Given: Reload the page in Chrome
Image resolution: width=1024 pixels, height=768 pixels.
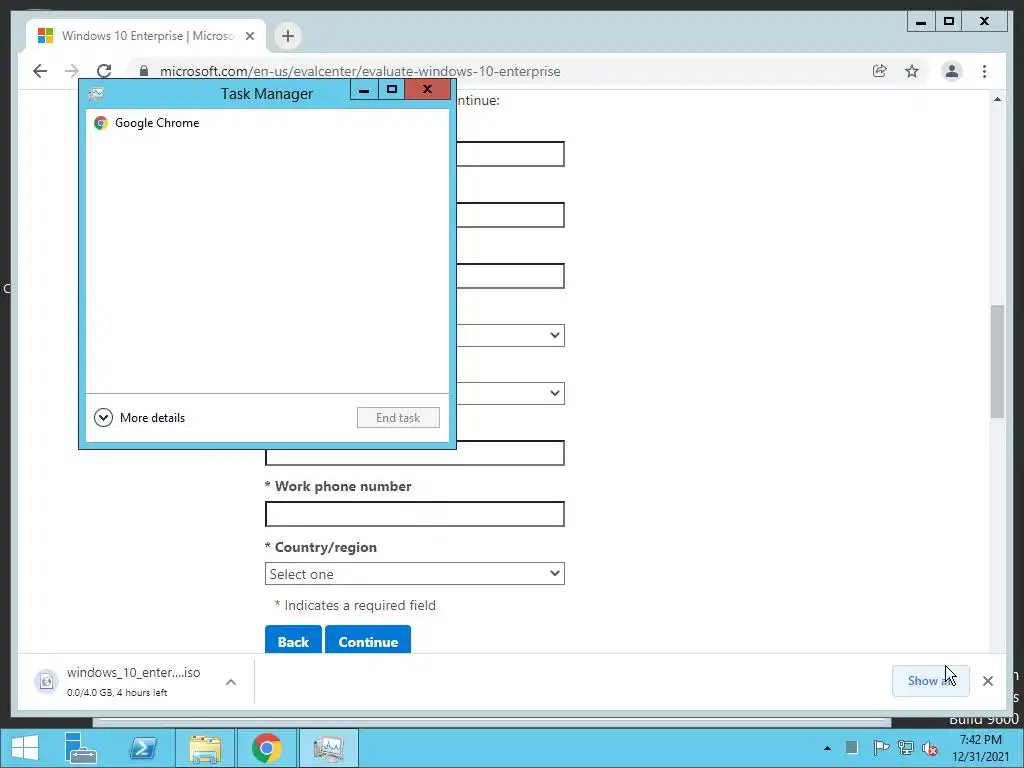Looking at the screenshot, I should point(104,71).
